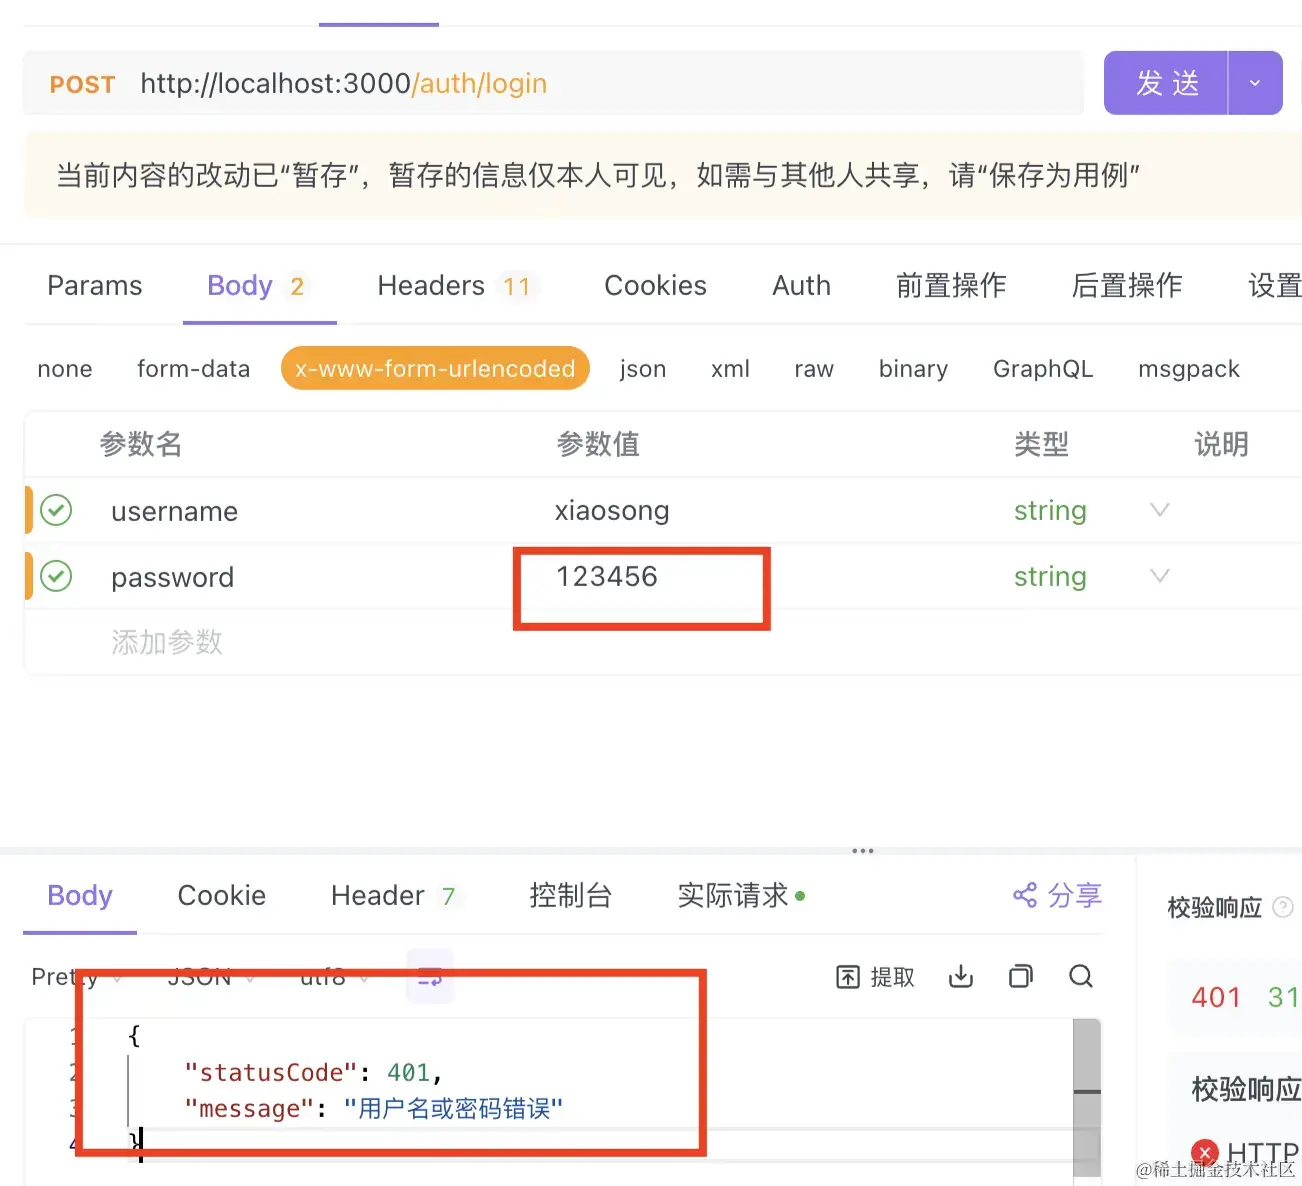
Task: Click the panel divider three-dot handle
Action: [863, 851]
